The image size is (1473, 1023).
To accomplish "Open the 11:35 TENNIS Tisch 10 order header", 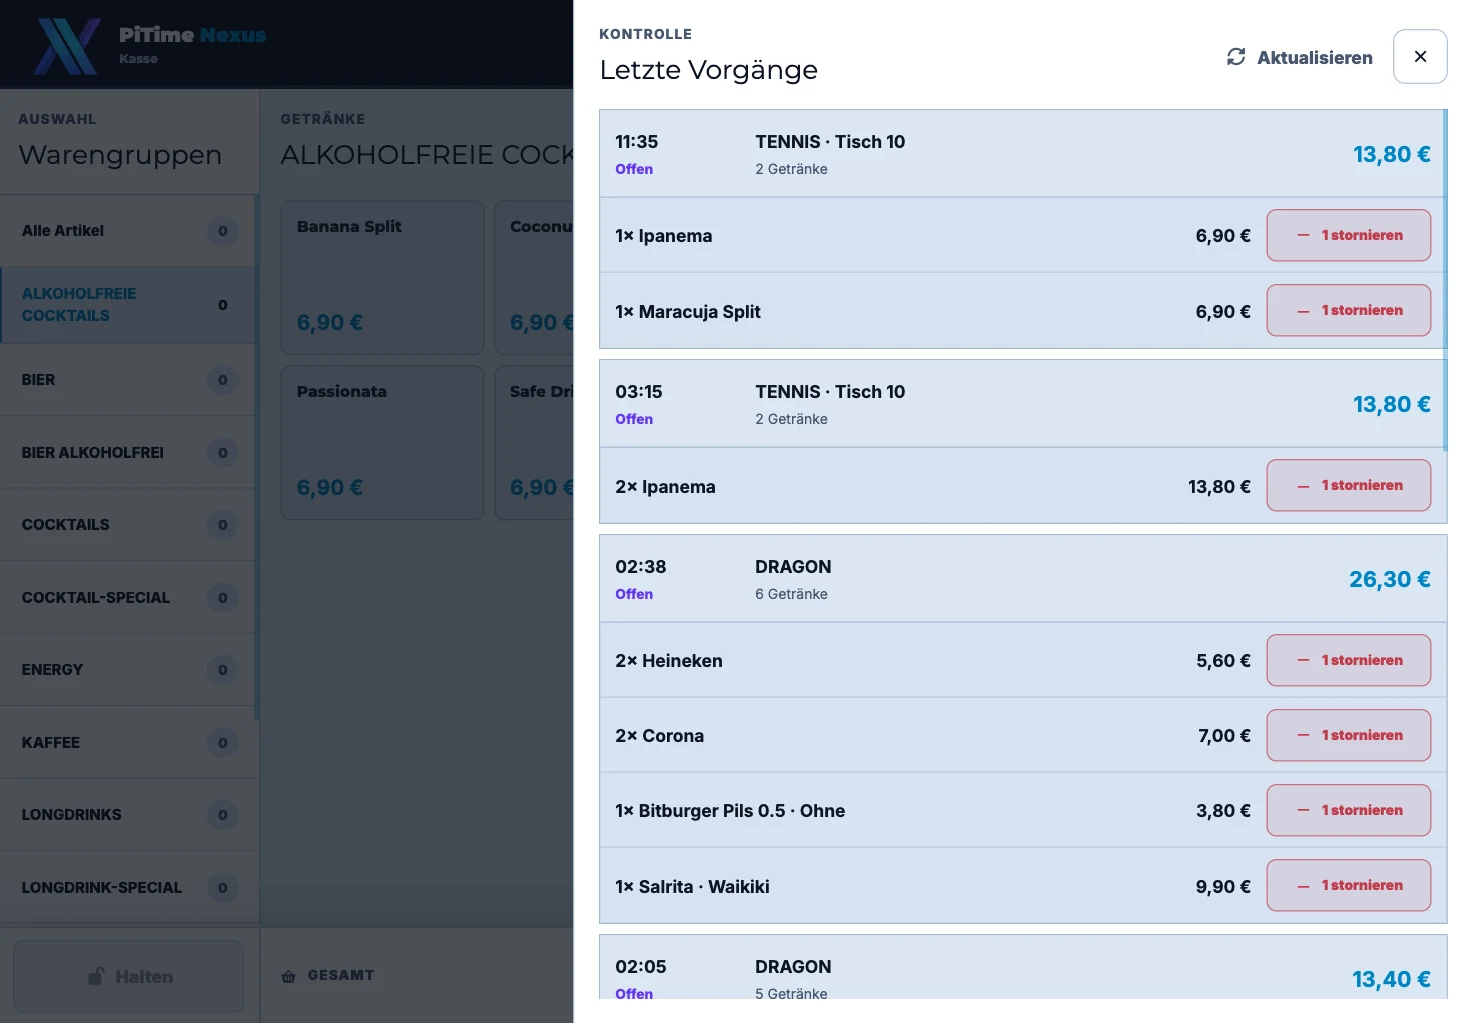I will coord(1022,154).
